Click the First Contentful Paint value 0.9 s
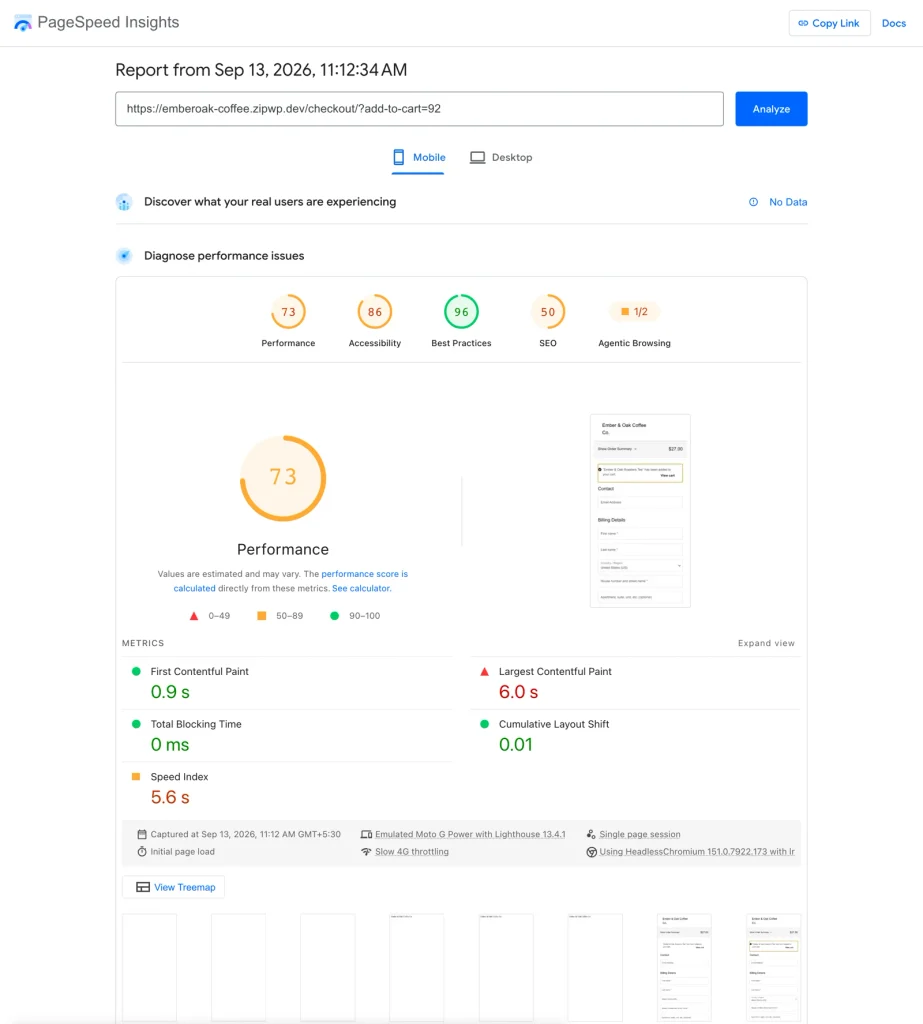The image size is (923, 1024). click(170, 692)
